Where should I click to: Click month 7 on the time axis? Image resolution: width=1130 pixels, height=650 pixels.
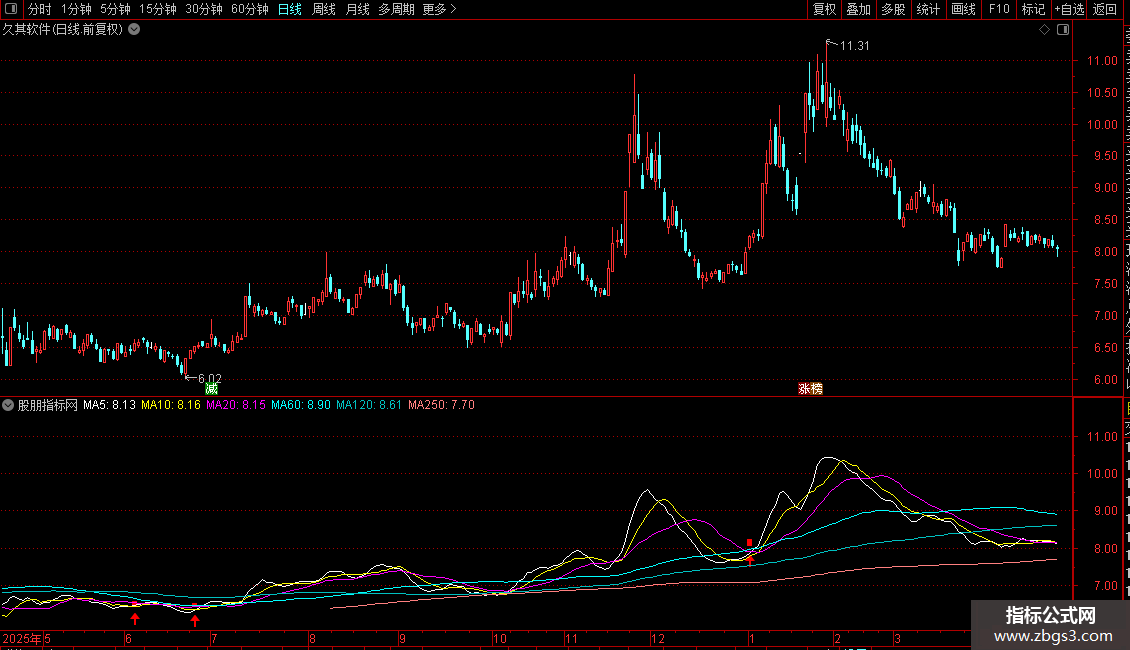[214, 638]
